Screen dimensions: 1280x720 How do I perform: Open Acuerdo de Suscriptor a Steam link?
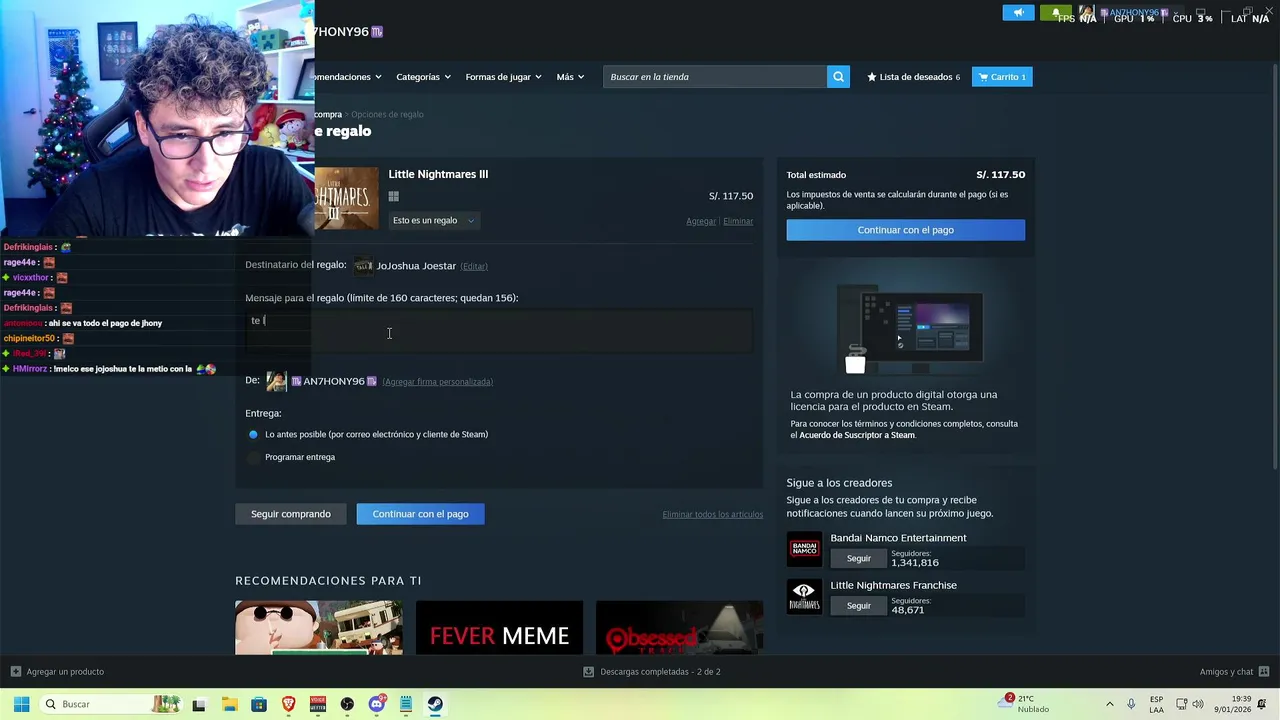tap(857, 435)
